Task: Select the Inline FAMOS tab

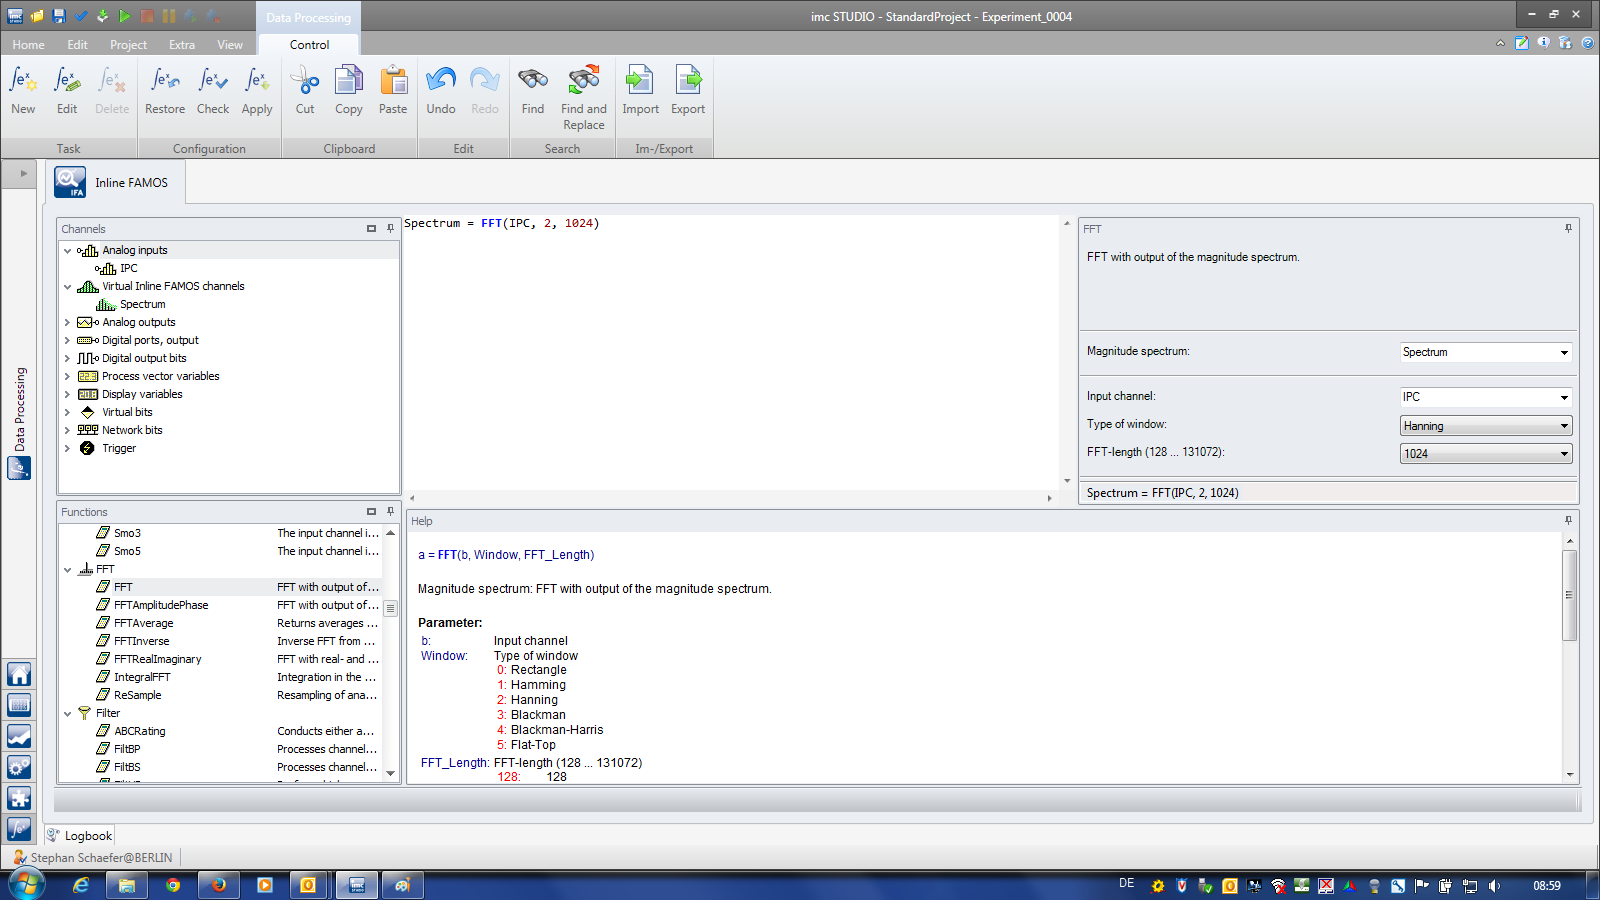Action: (x=118, y=183)
